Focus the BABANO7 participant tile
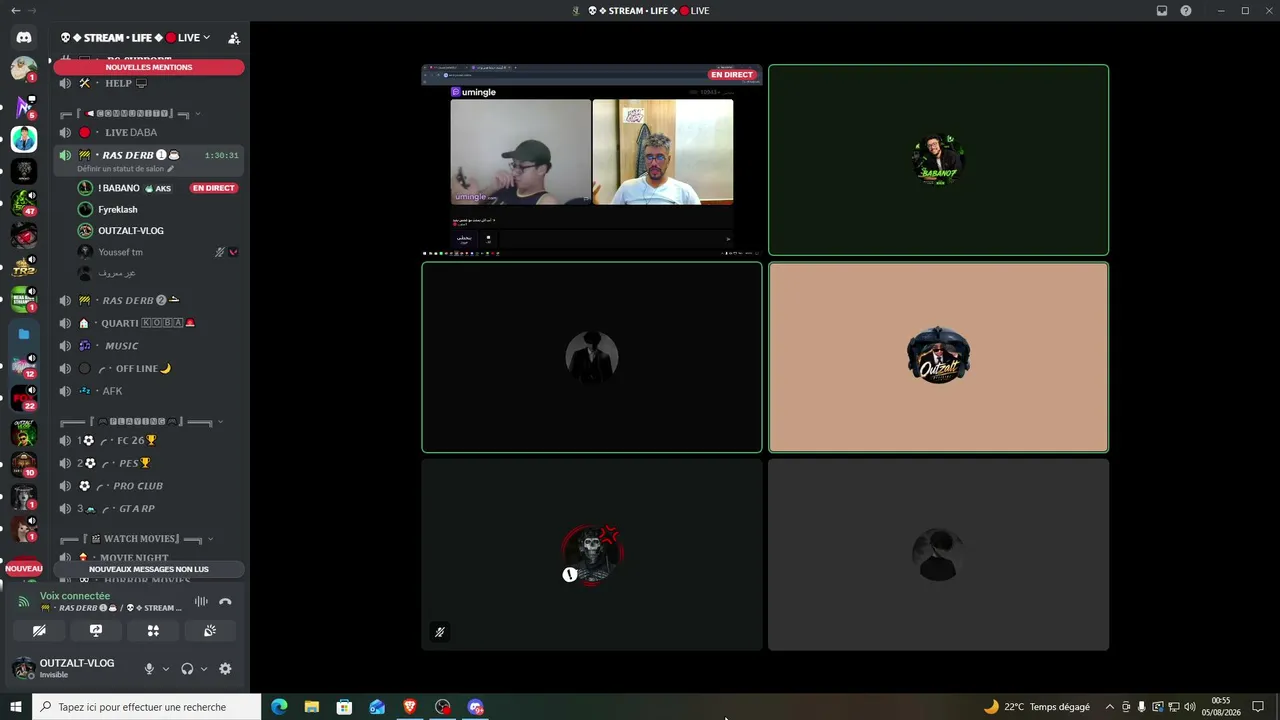The height and width of the screenshot is (720, 1280). (x=938, y=160)
